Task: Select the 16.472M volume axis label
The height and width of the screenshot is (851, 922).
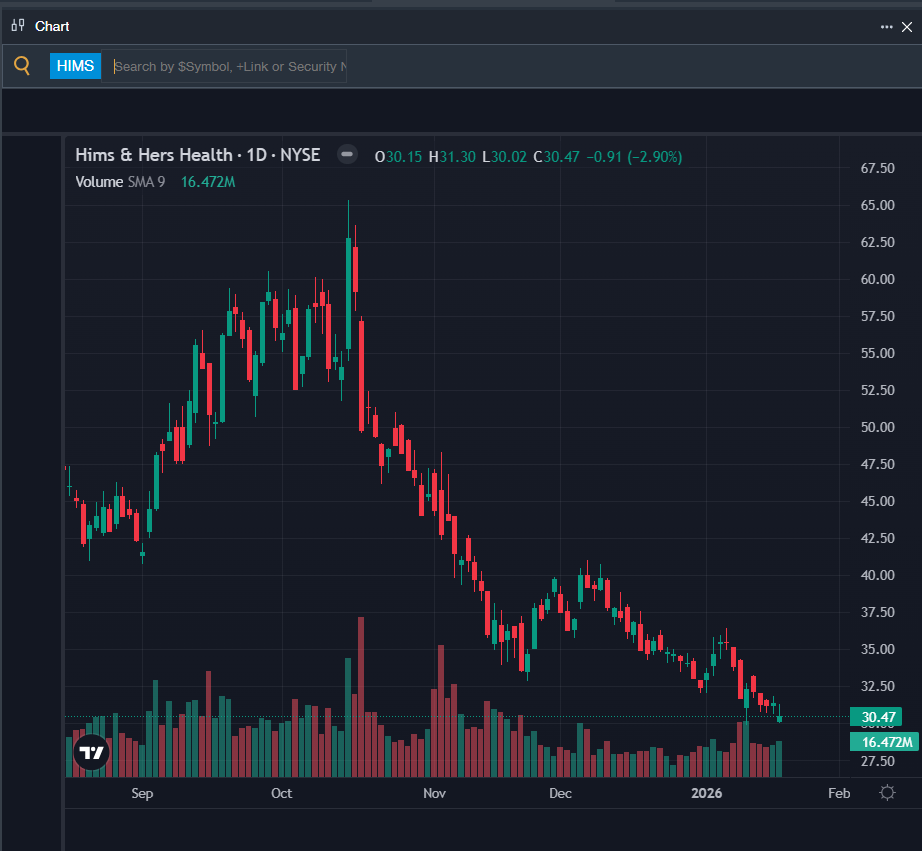Action: (x=883, y=742)
